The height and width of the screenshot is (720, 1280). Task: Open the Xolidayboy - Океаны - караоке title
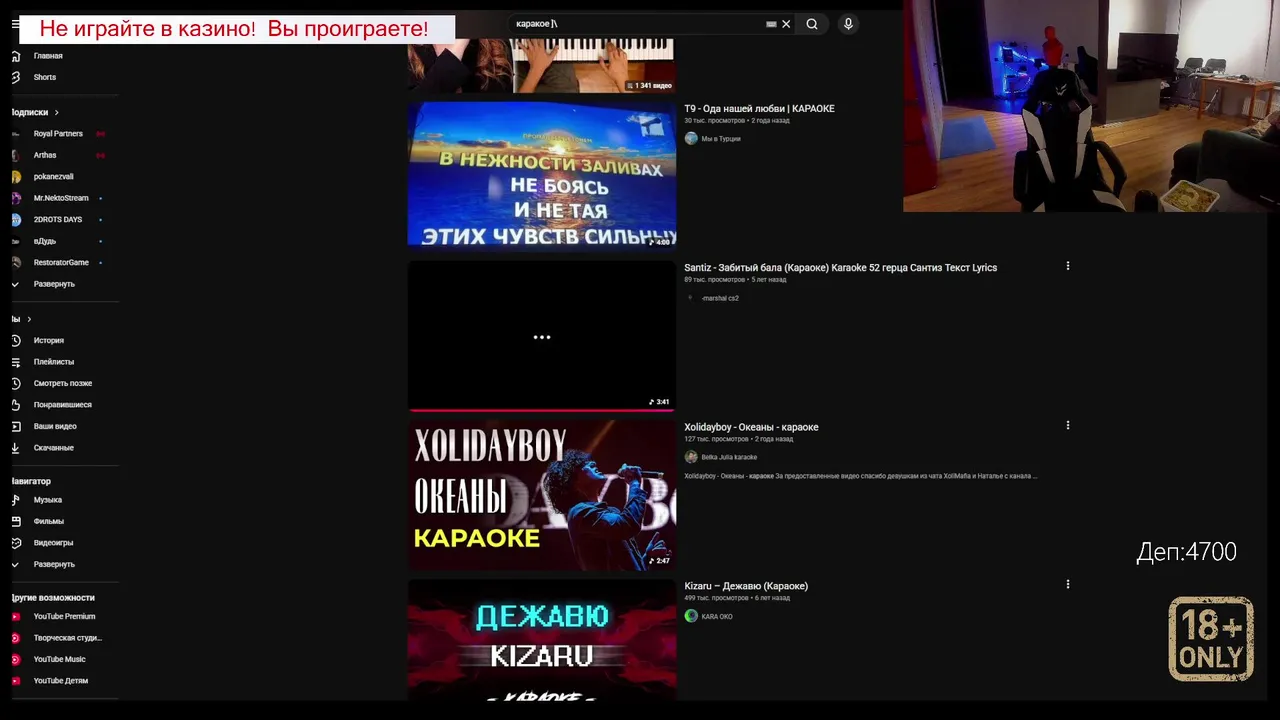[751, 427]
